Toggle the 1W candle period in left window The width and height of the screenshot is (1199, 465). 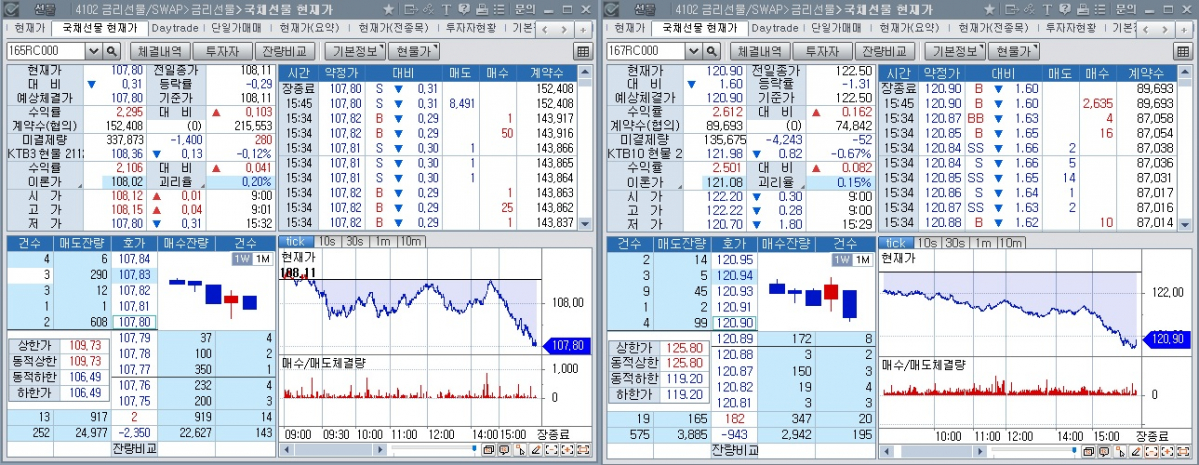click(x=242, y=259)
